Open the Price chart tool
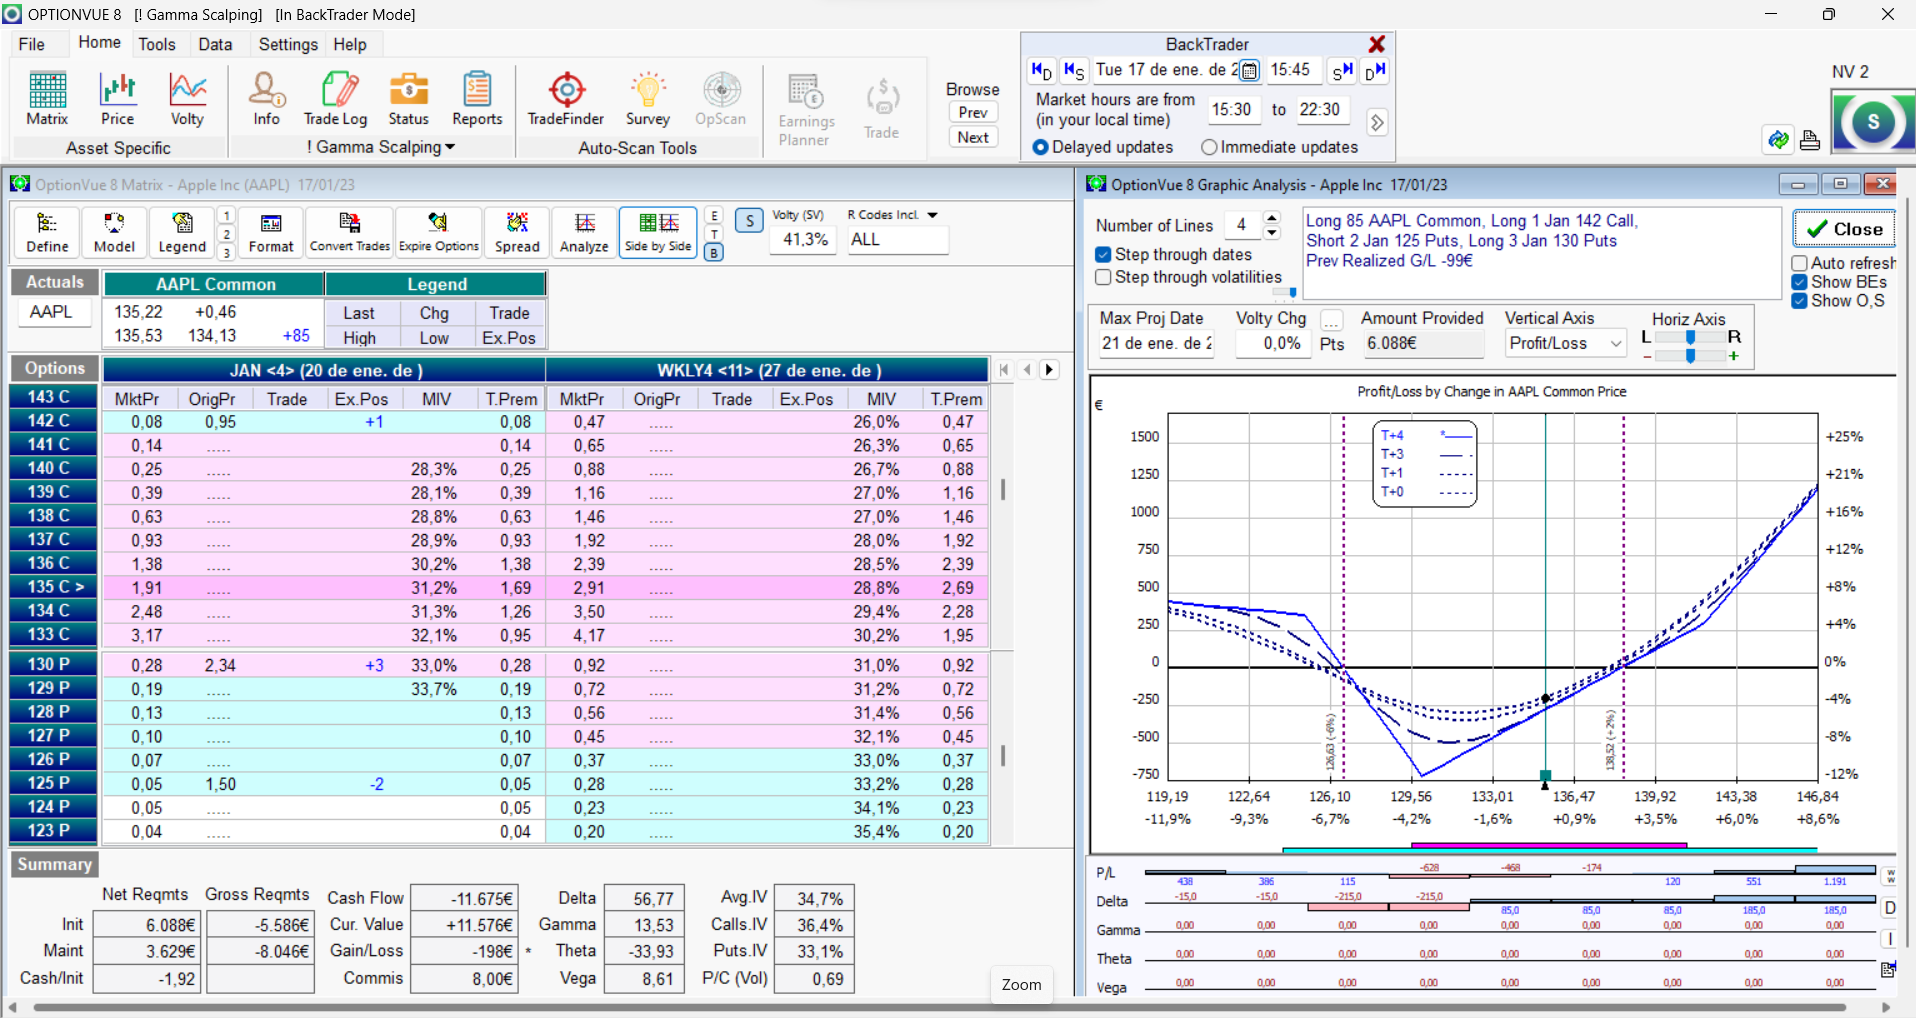The height and width of the screenshot is (1018, 1916). point(117,98)
